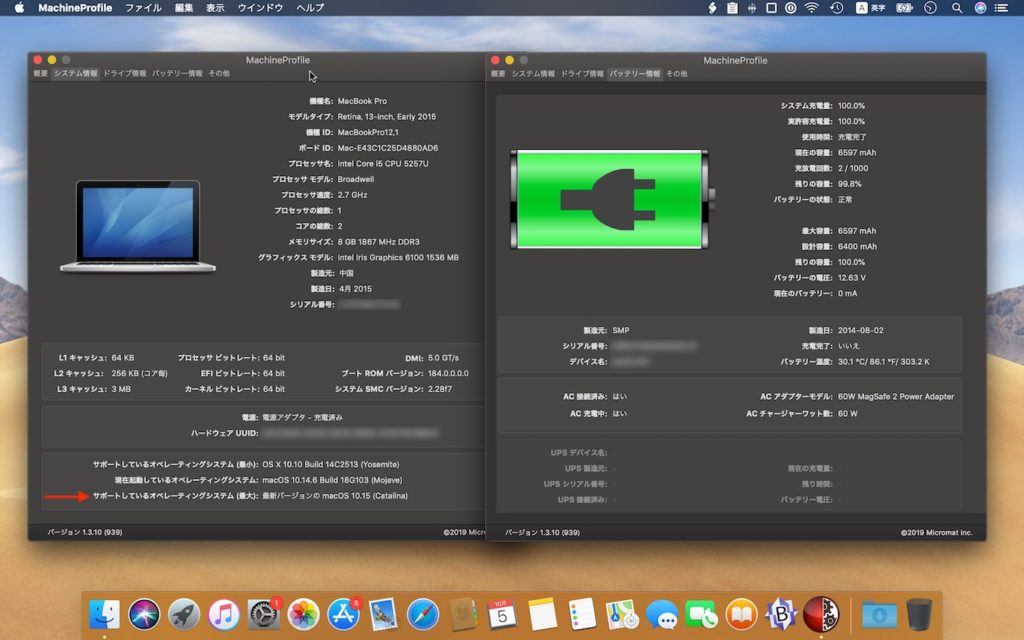The height and width of the screenshot is (640, 1024).
Task: Open 編集 menu
Action: tap(184, 8)
